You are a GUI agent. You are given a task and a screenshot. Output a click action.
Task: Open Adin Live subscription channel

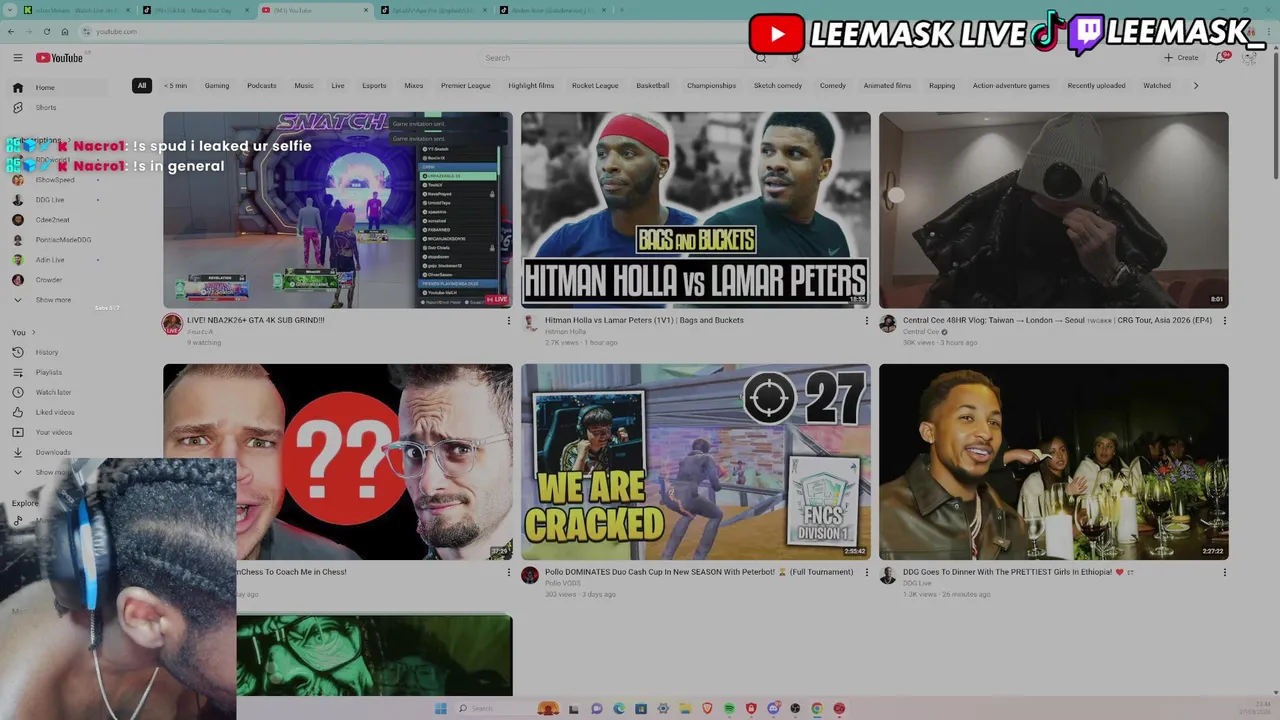[x=58, y=260]
